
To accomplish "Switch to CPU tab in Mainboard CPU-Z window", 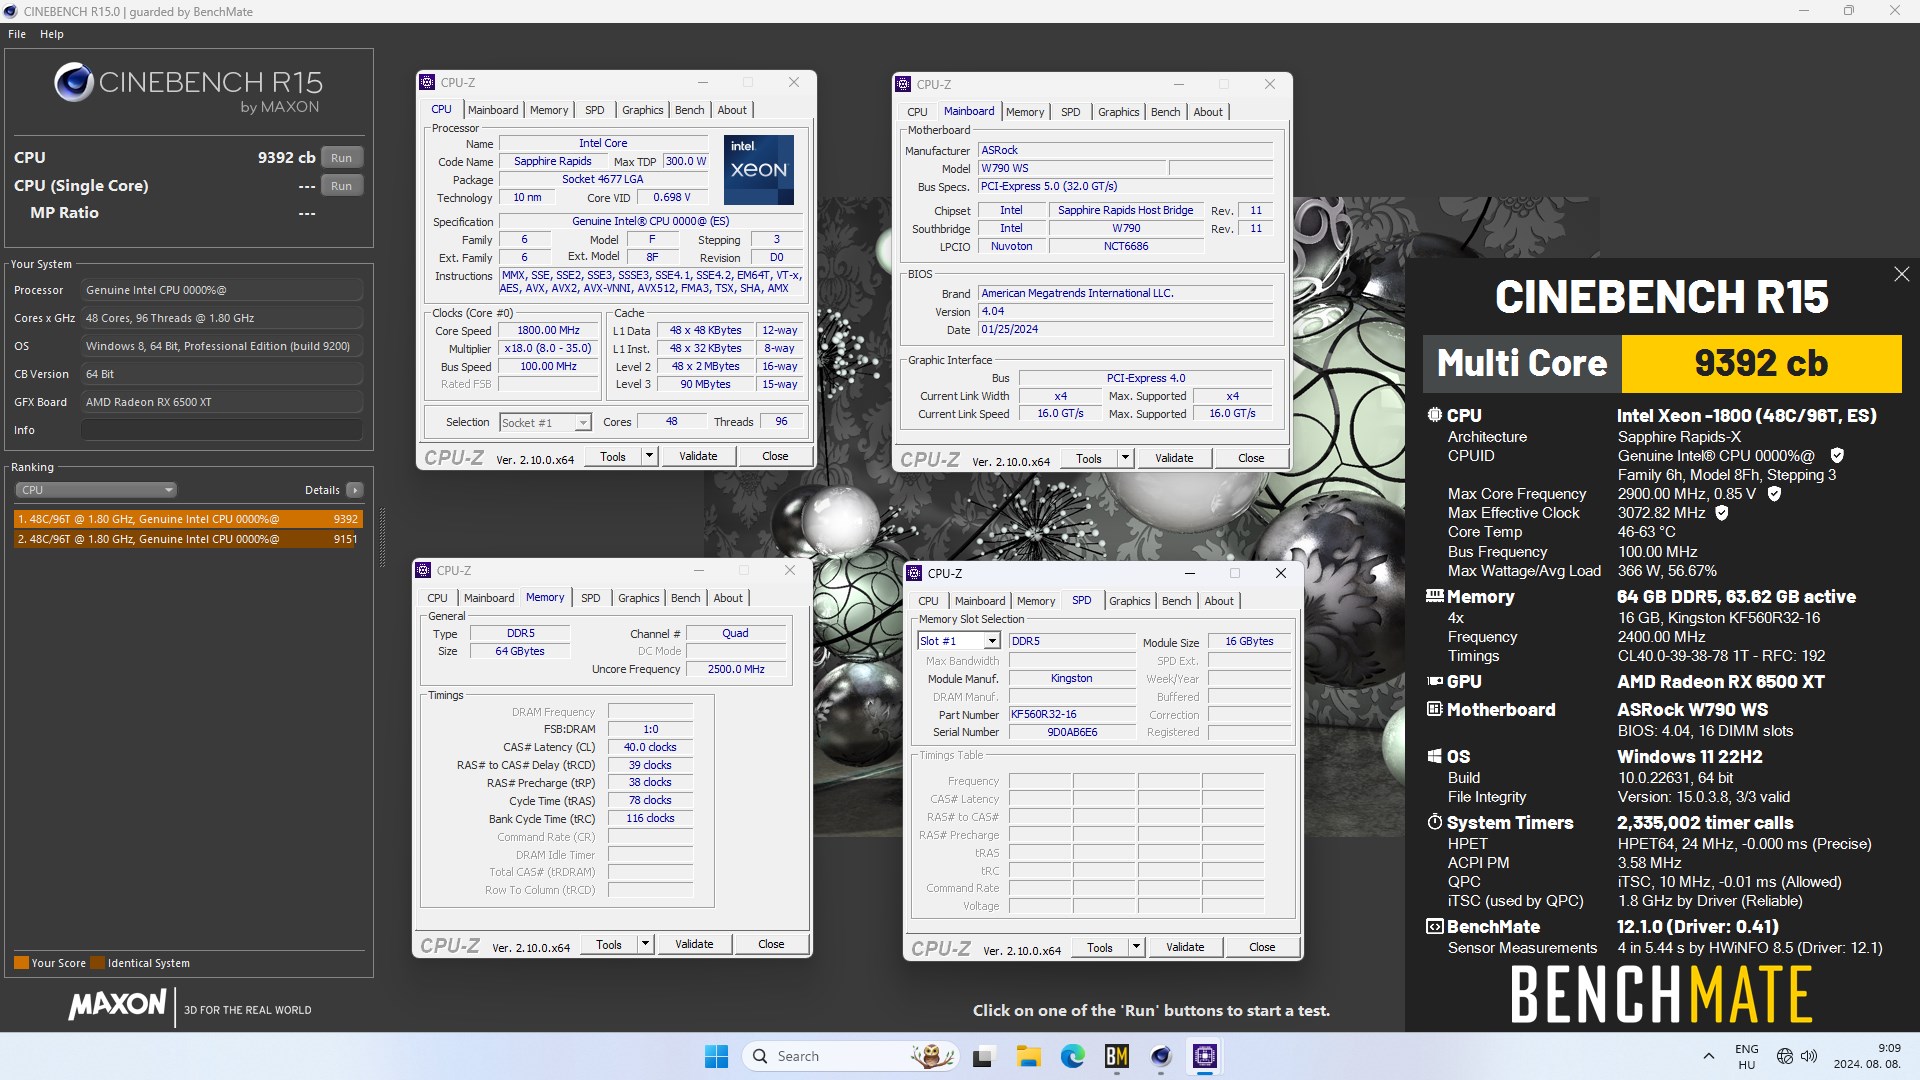I will click(917, 112).
